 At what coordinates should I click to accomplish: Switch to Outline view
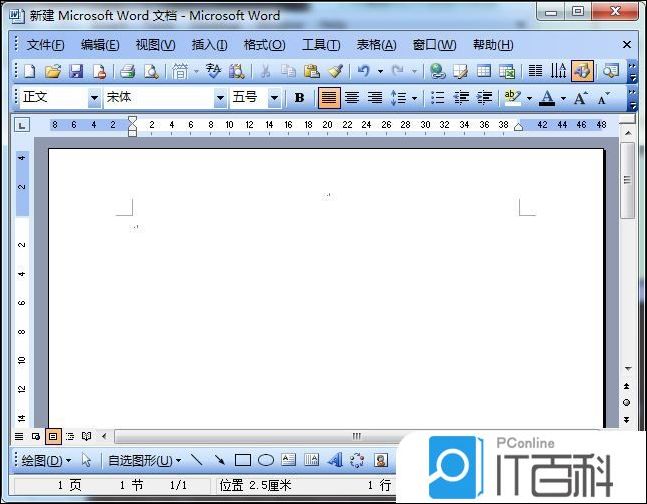[70, 436]
